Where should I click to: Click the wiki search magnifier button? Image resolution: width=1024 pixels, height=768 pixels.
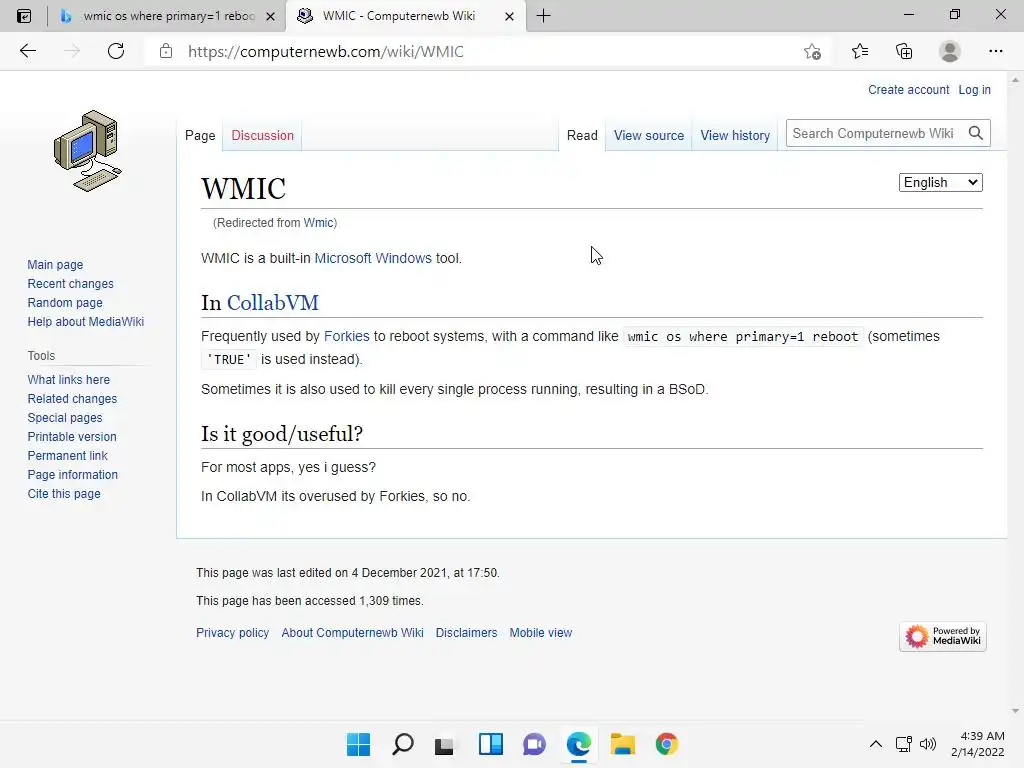pos(976,133)
